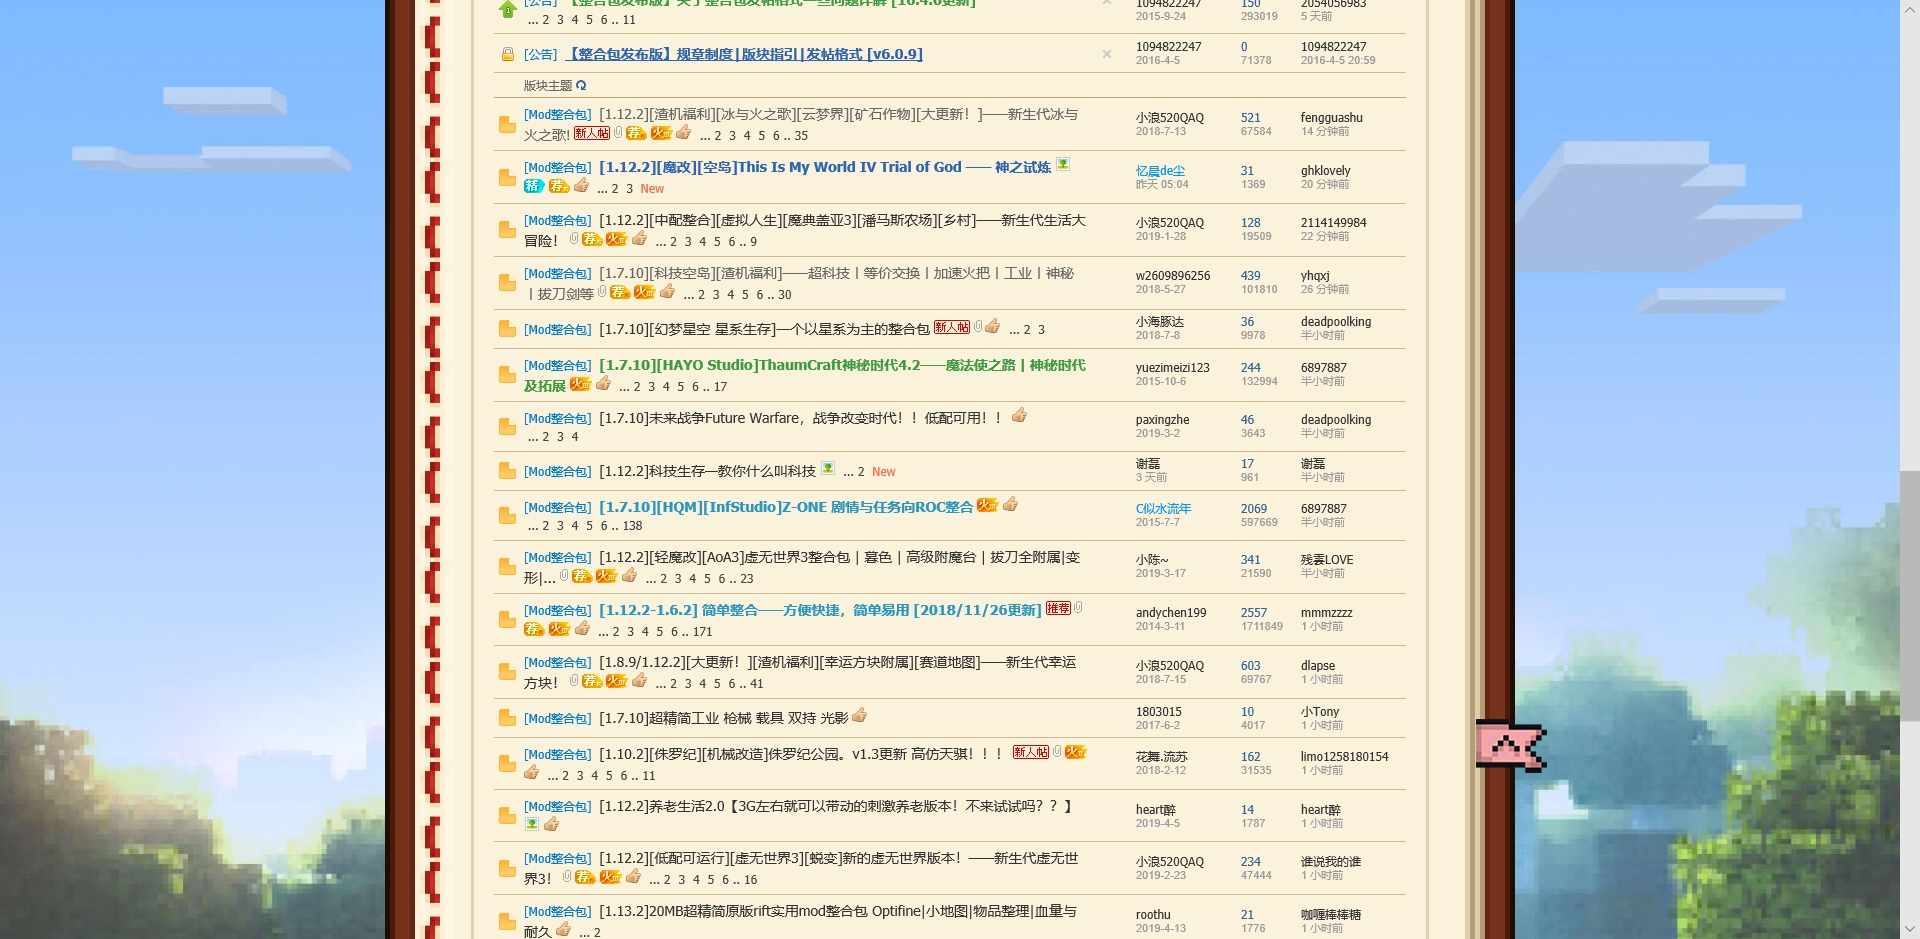
Task: Click the lock icon on the 规章制度 announcement
Action: pyautogui.click(x=507, y=54)
